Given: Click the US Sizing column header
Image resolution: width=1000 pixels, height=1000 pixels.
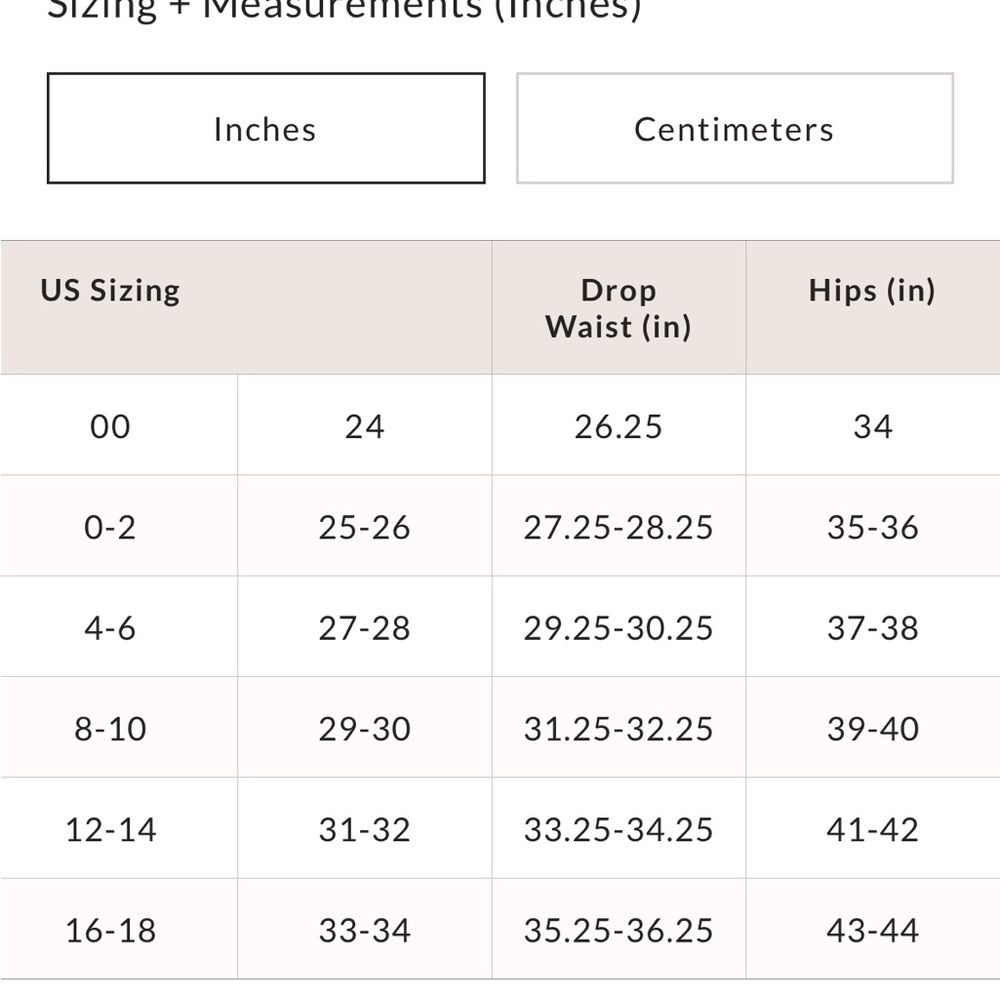Looking at the screenshot, I should (110, 290).
